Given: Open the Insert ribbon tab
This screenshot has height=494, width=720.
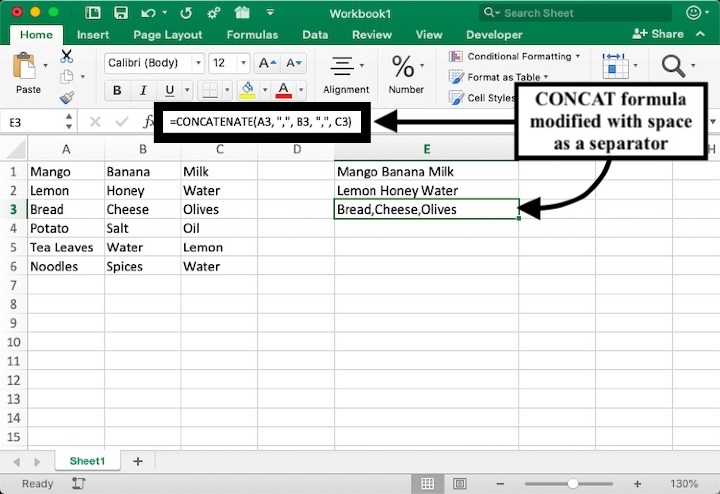Looking at the screenshot, I should click(93, 35).
